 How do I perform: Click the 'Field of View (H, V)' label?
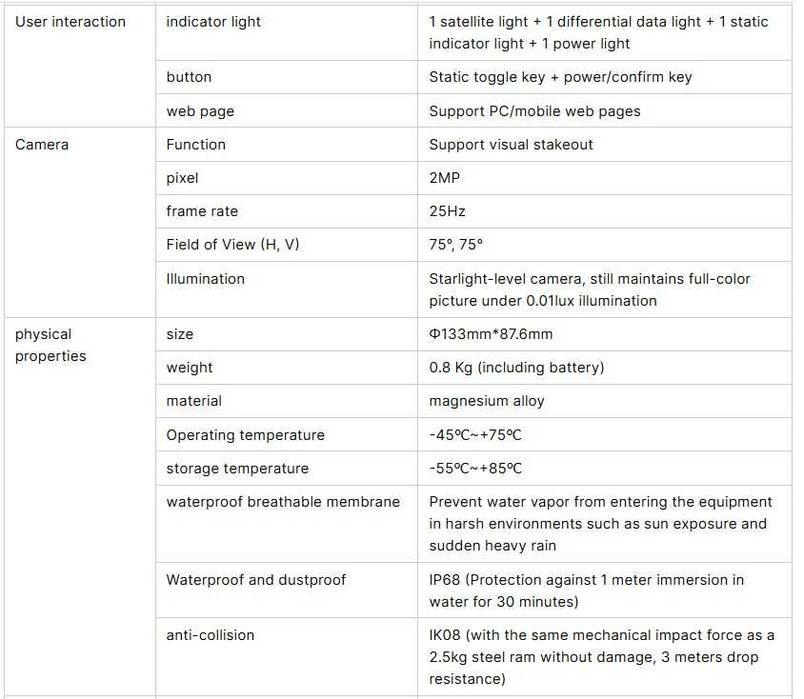click(232, 245)
